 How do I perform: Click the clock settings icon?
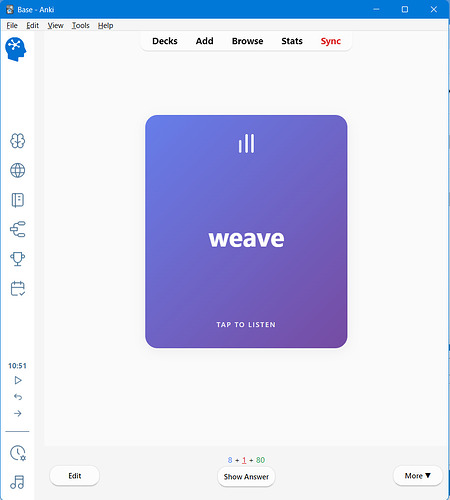click(x=18, y=453)
